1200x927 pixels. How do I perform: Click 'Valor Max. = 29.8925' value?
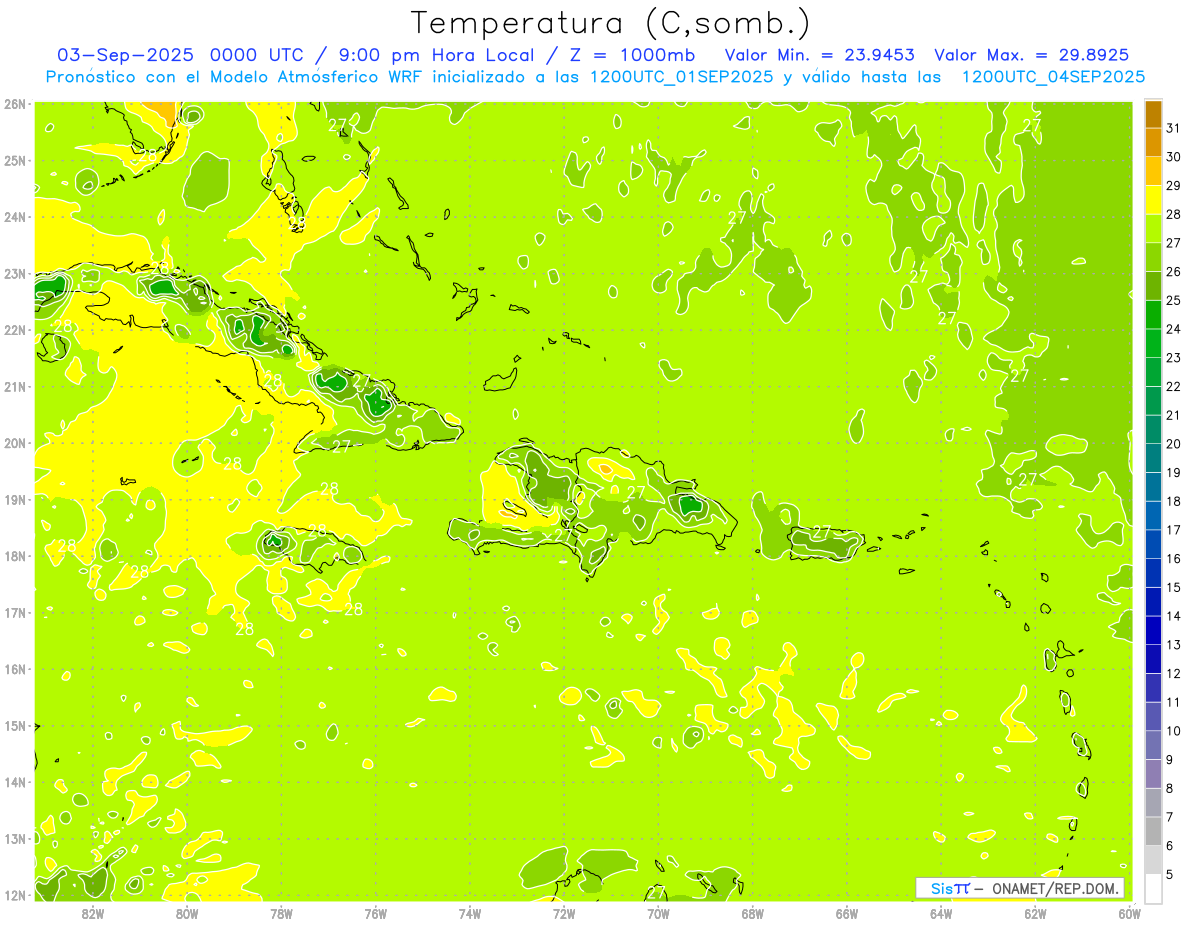pyautogui.click(x=1032, y=55)
